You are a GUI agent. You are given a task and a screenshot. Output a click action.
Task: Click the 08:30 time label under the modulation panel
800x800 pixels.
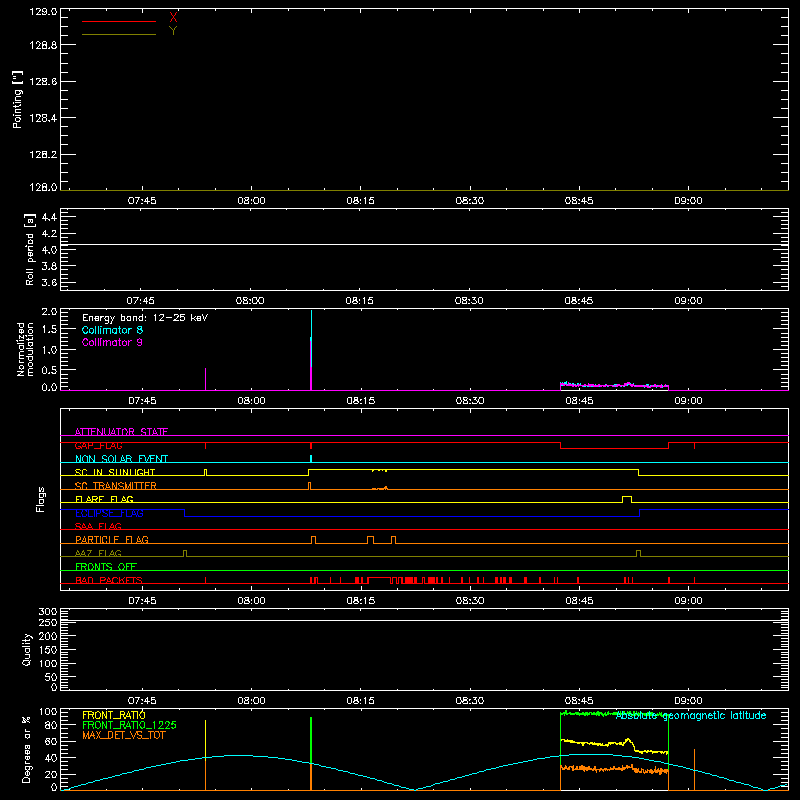[469, 401]
